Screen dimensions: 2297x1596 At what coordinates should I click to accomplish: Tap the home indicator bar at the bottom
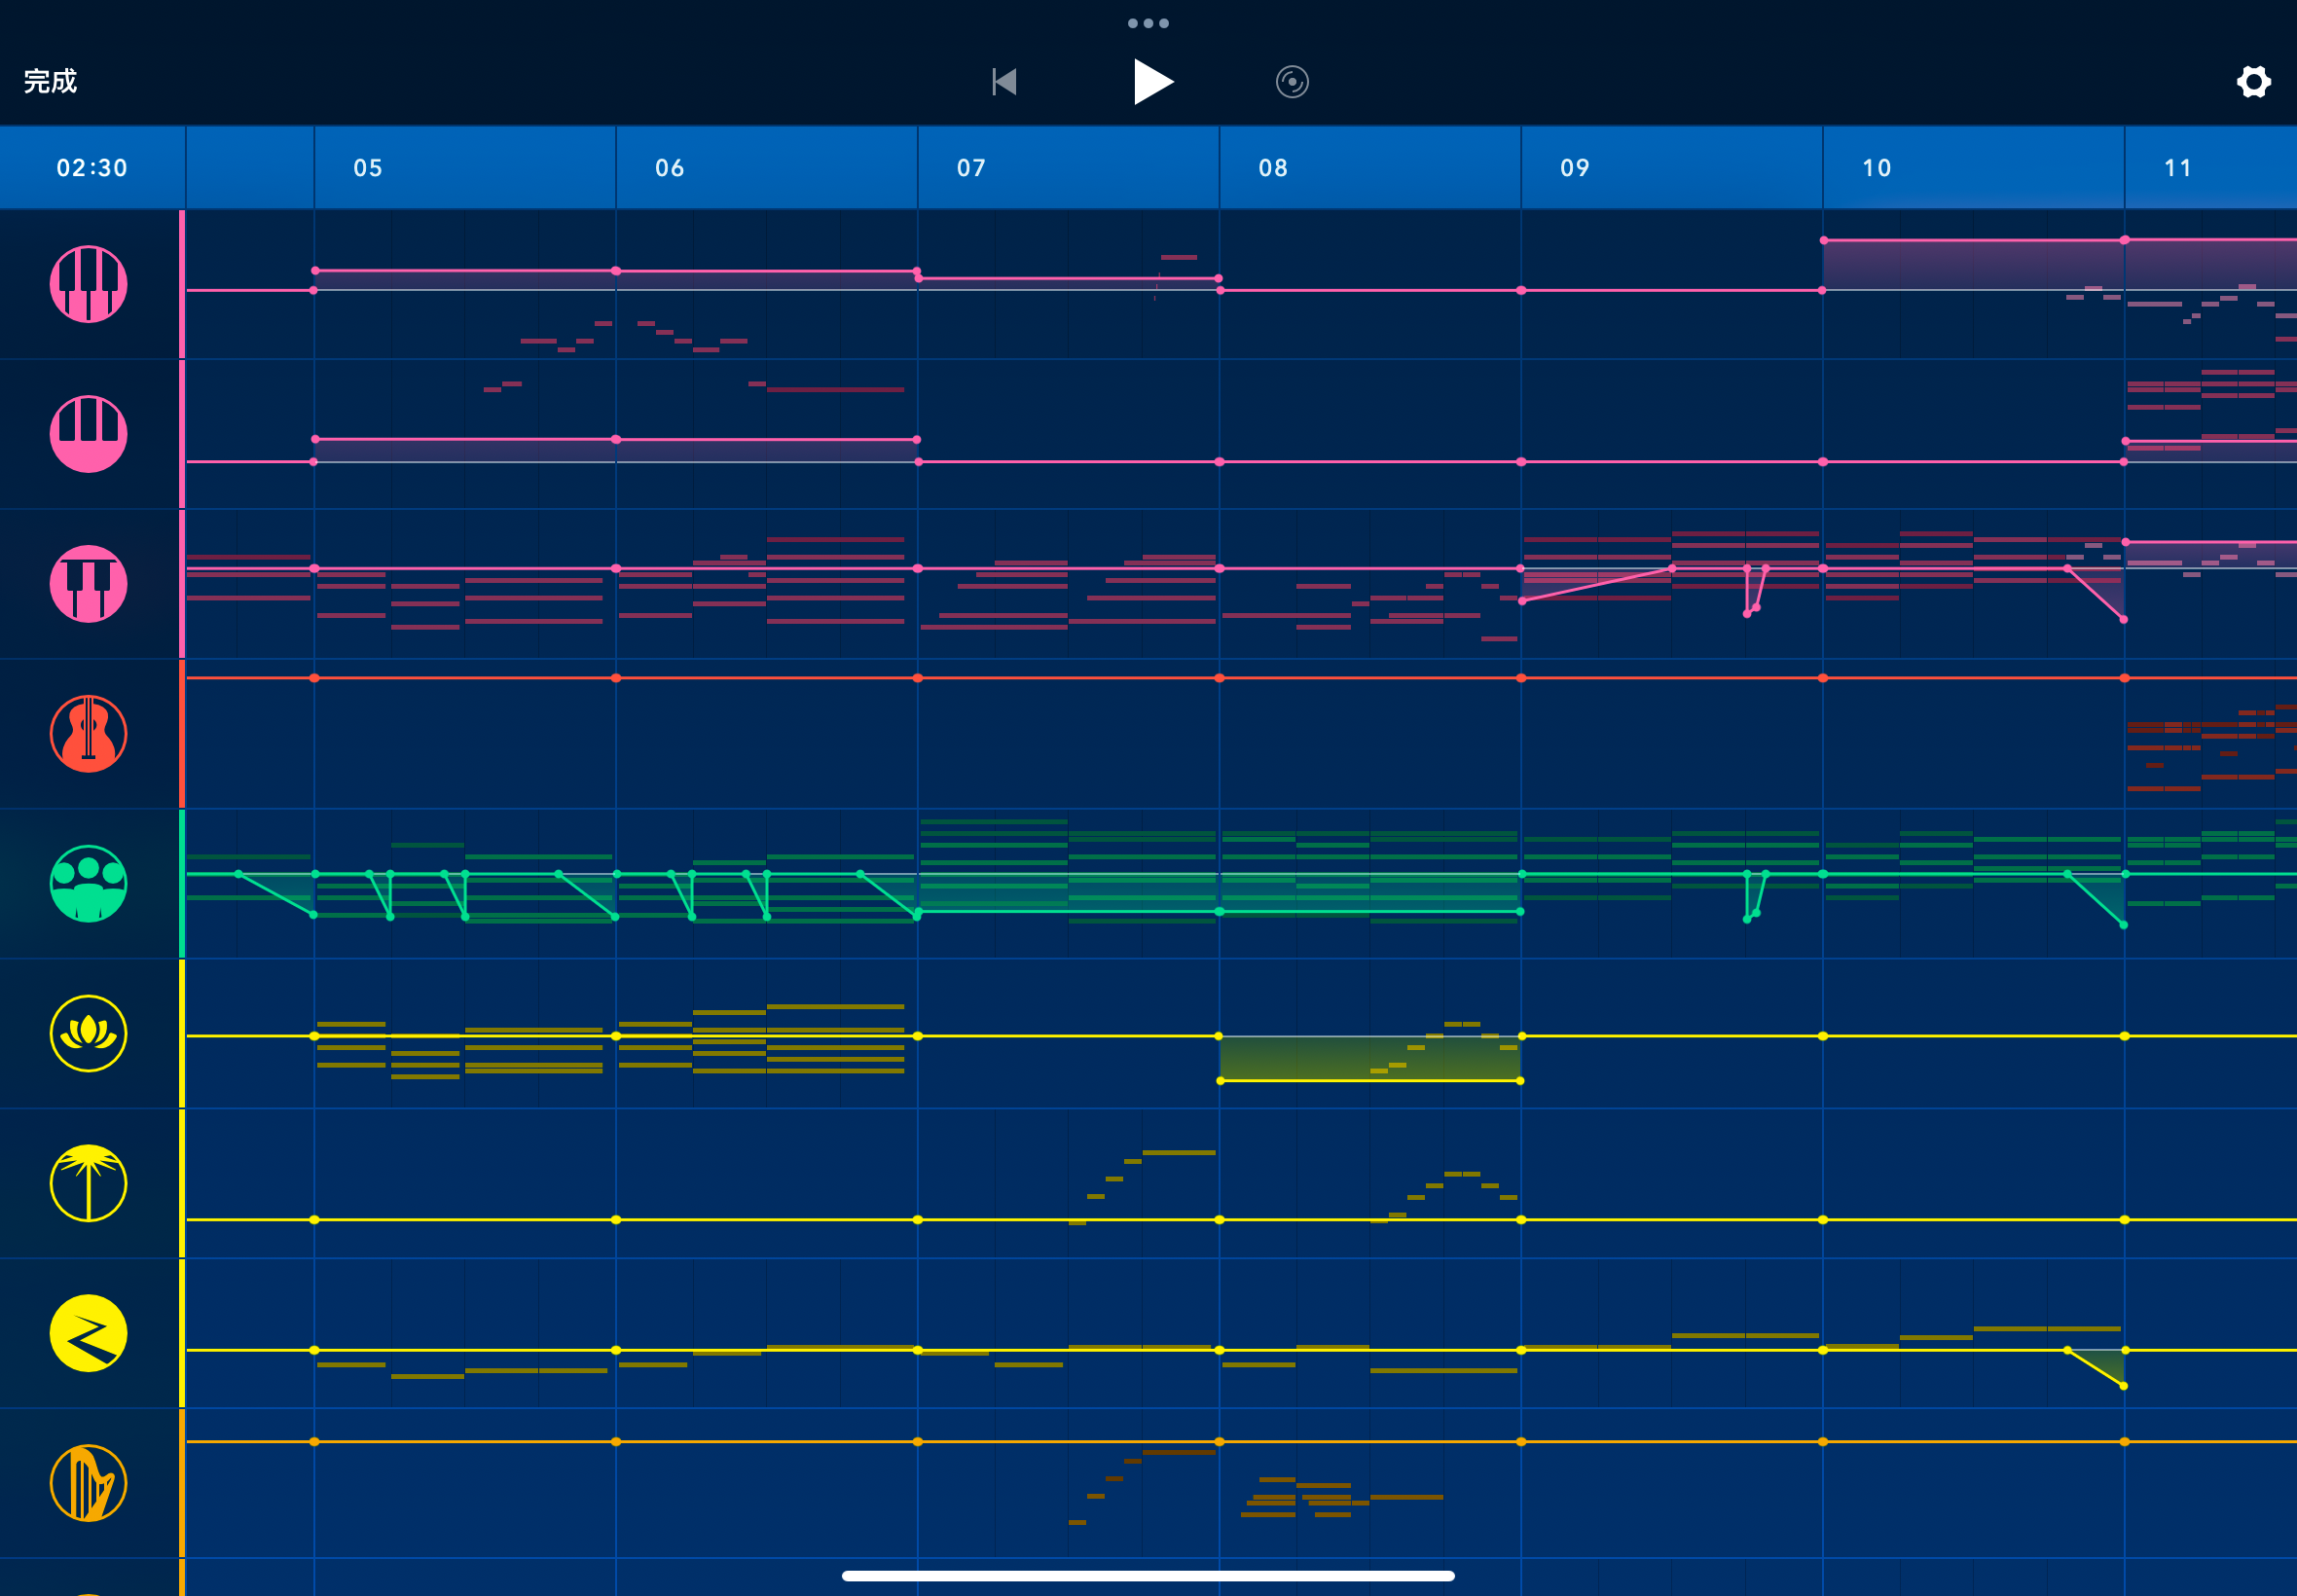[x=1148, y=1576]
